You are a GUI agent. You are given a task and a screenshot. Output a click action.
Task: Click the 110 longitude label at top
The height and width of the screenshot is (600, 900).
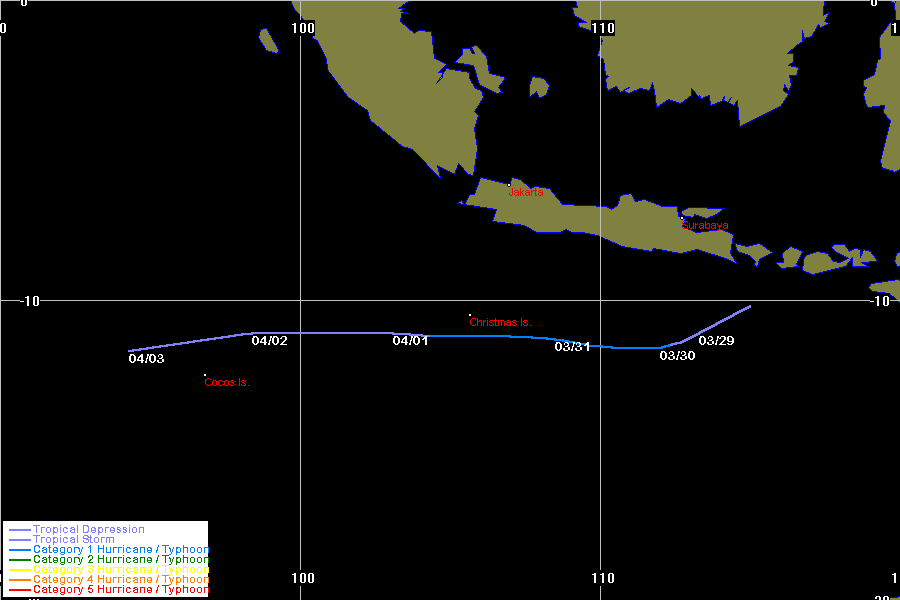tap(603, 27)
